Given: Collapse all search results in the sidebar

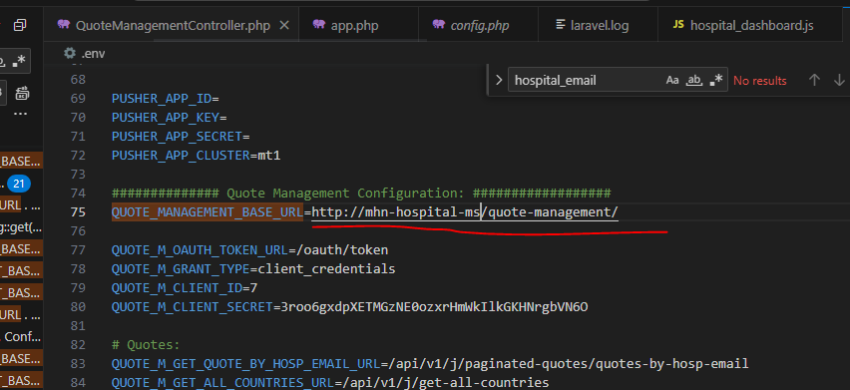Looking at the screenshot, I should [x=20, y=25].
